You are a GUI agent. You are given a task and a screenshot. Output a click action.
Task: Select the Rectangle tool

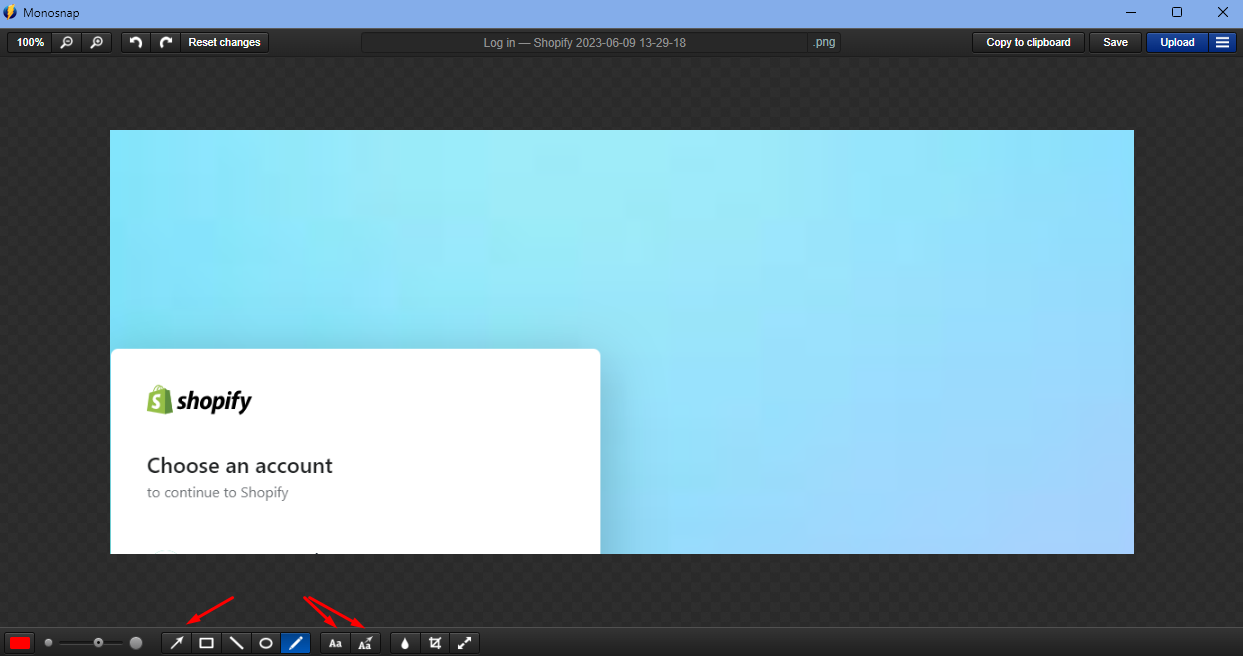206,643
